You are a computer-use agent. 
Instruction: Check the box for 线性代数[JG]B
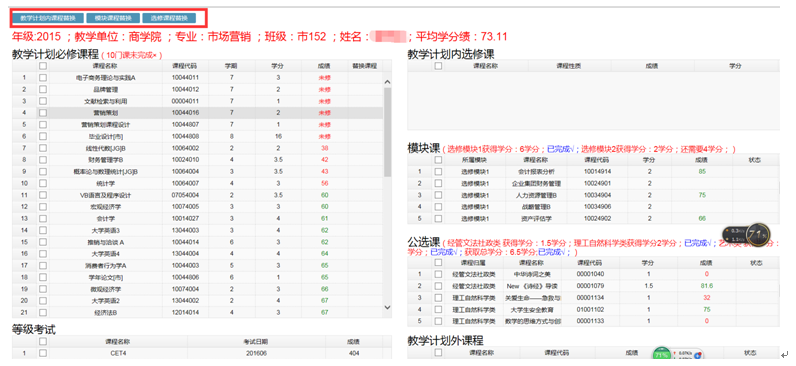[43, 148]
